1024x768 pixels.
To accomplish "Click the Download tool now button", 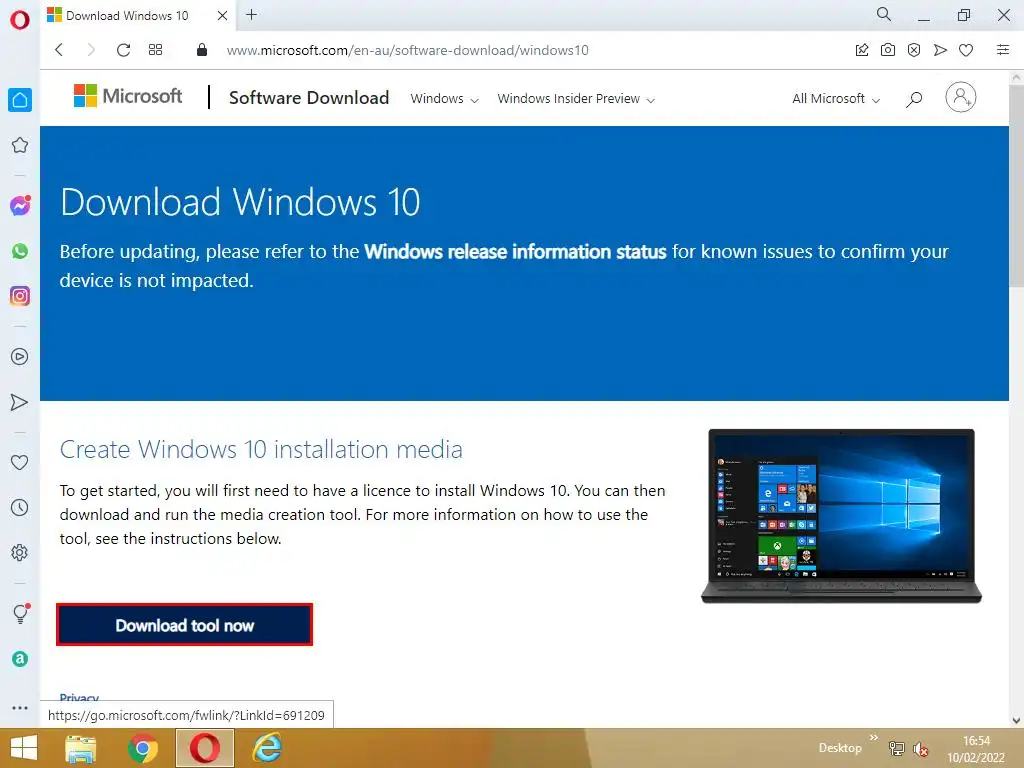I will tap(184, 625).
